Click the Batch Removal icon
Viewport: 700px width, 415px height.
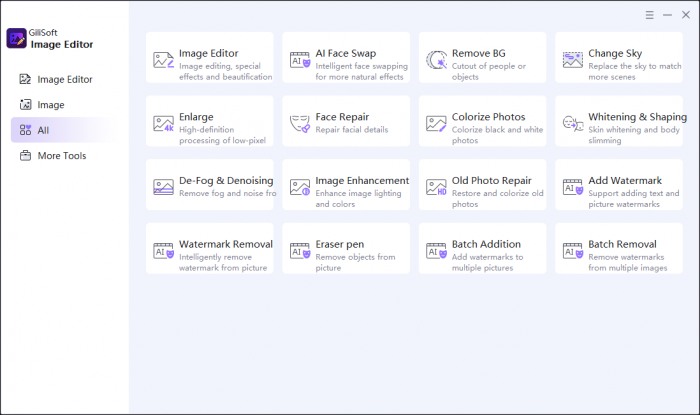tap(573, 251)
